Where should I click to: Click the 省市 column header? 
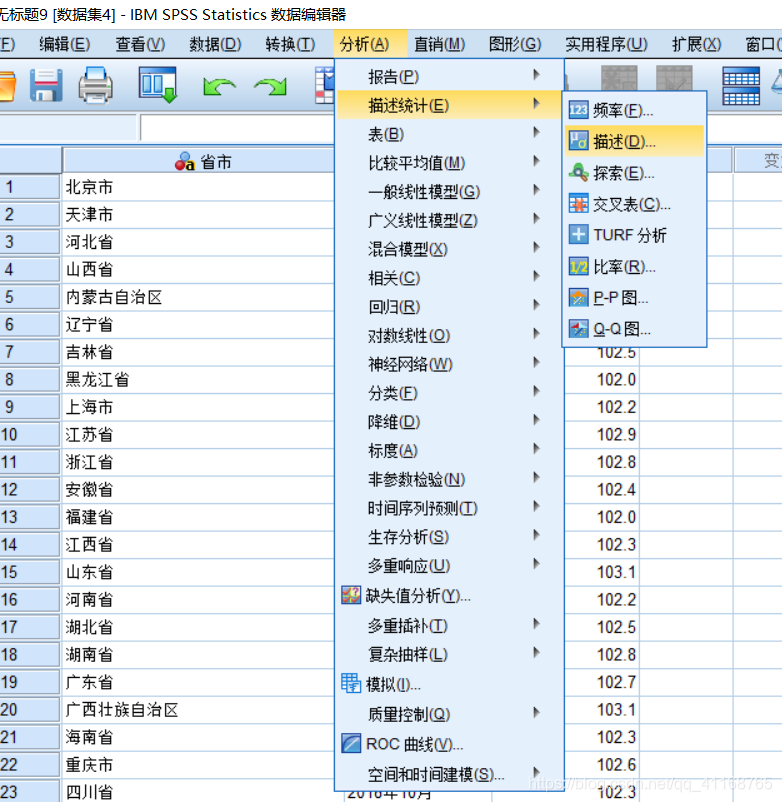tap(198, 162)
